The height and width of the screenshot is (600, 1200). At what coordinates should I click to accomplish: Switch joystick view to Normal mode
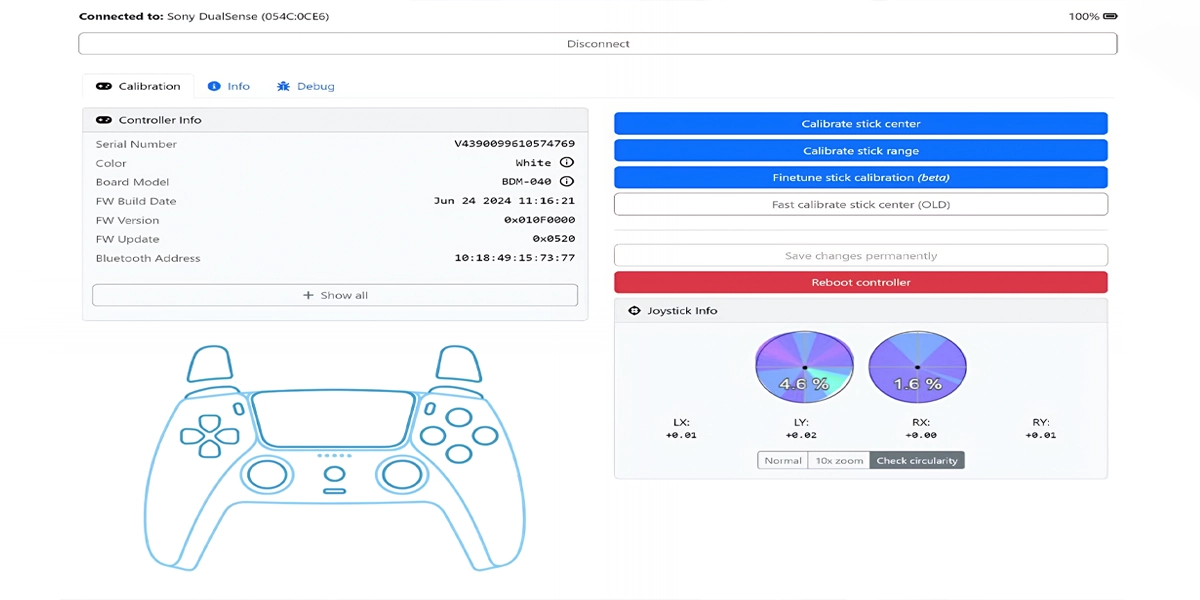coord(782,460)
